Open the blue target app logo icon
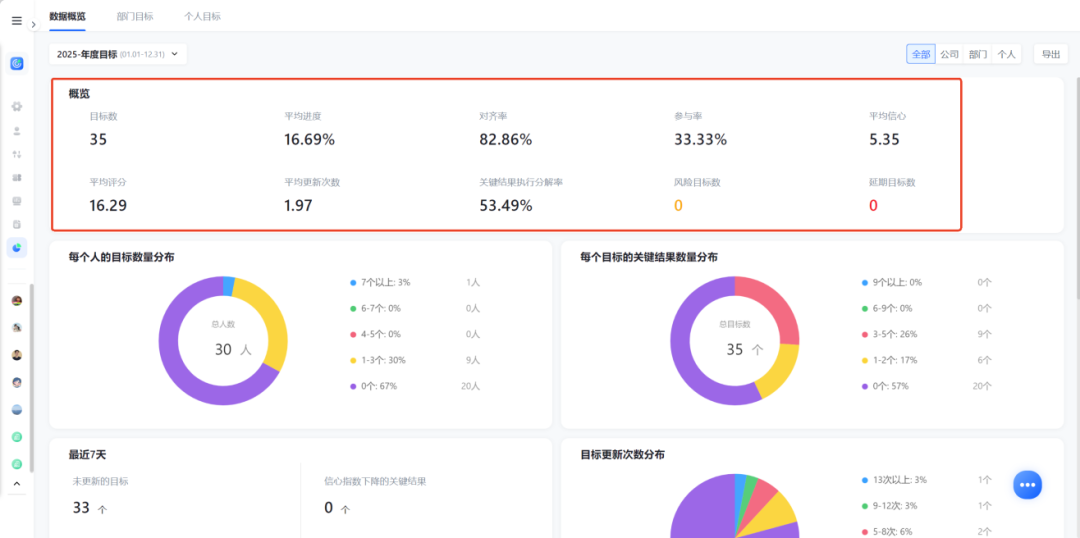1080x538 pixels. [17, 63]
